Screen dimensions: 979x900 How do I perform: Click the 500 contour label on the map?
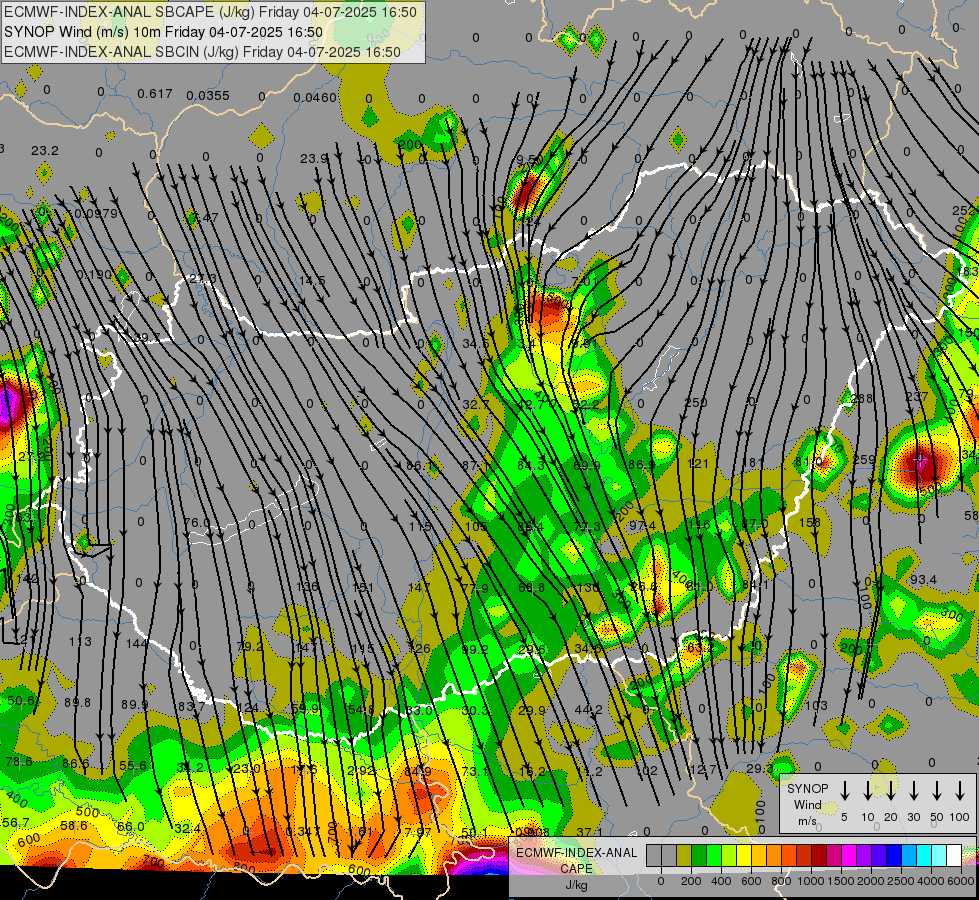(87, 811)
